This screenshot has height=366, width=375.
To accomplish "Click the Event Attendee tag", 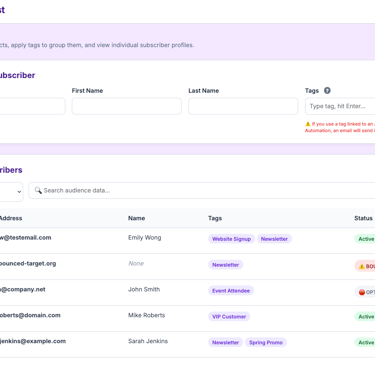I will (231, 291).
